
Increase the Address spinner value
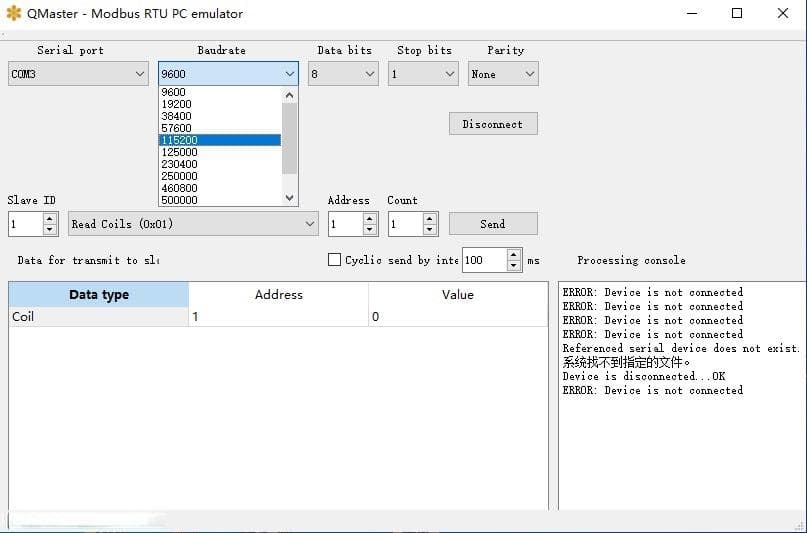coord(370,218)
